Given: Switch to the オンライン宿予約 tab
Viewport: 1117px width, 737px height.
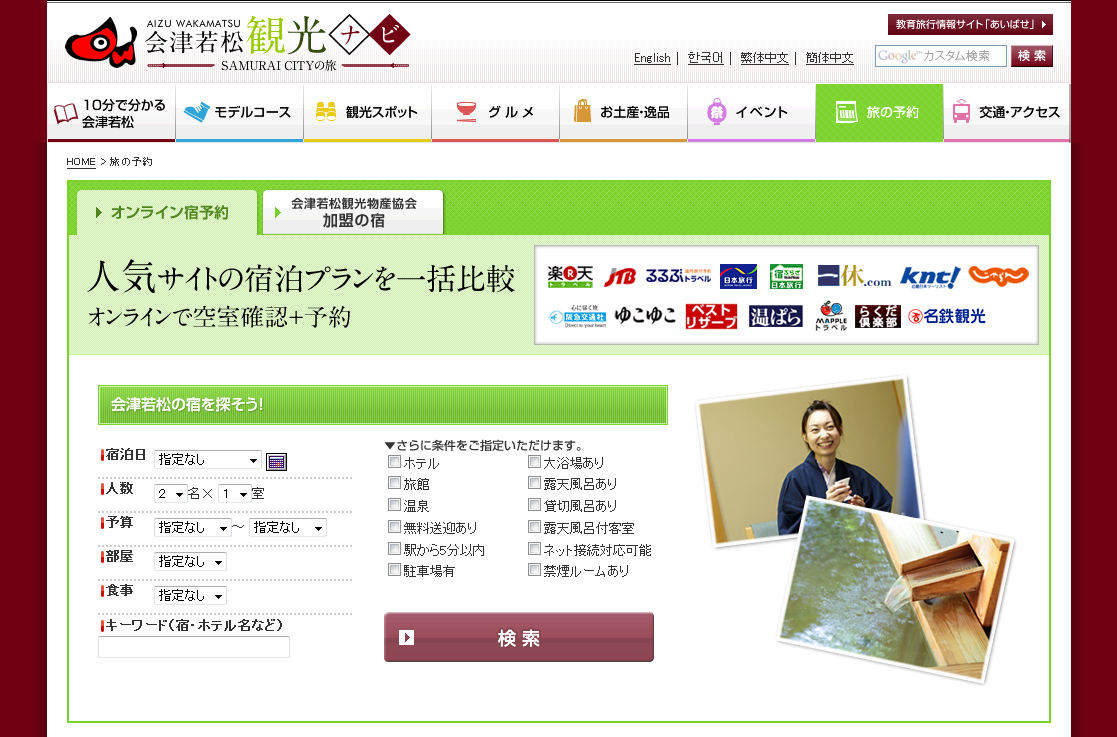Looking at the screenshot, I should click(167, 212).
